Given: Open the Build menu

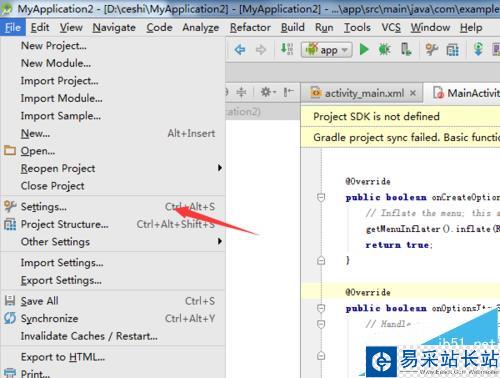Looking at the screenshot, I should tap(292, 27).
